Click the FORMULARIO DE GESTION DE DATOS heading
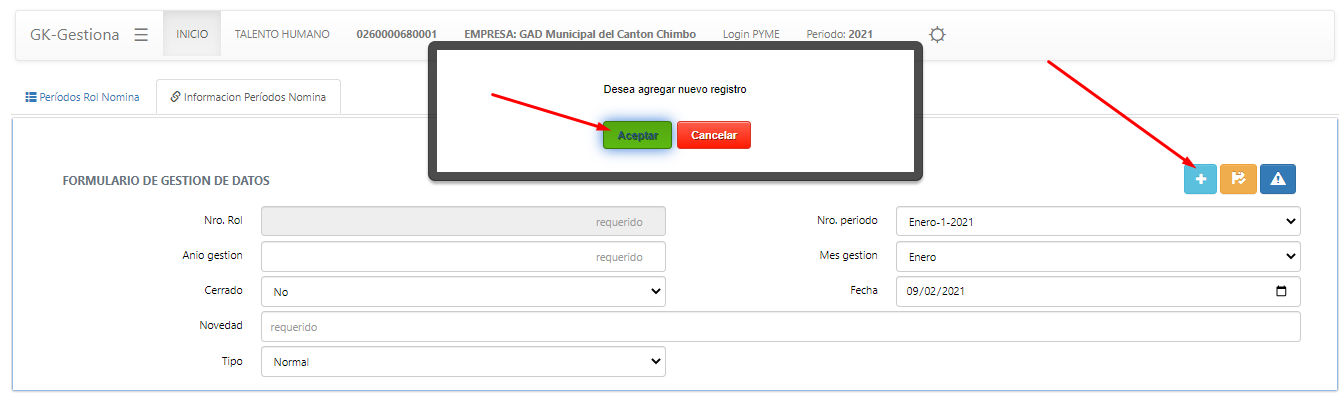 pyautogui.click(x=166, y=181)
